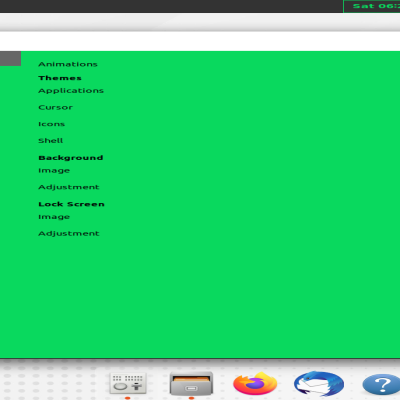Click the Lock Screen heading

pos(71,204)
